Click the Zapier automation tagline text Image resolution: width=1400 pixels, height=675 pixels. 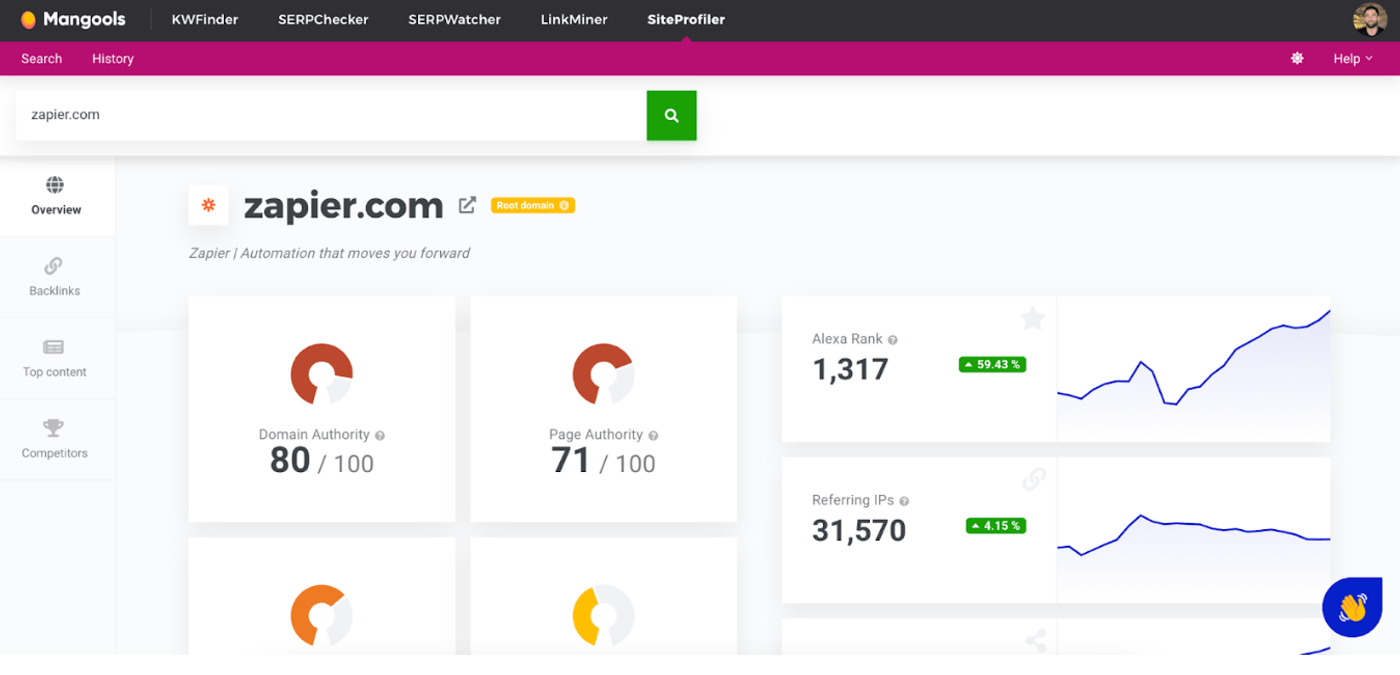point(329,254)
